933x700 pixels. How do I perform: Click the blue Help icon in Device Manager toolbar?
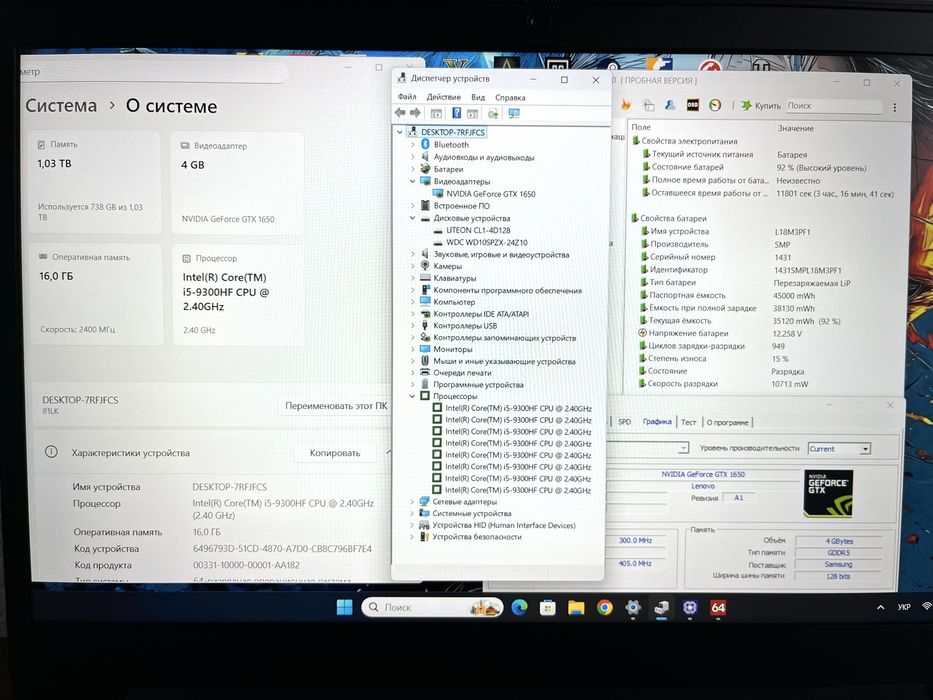pos(456,113)
